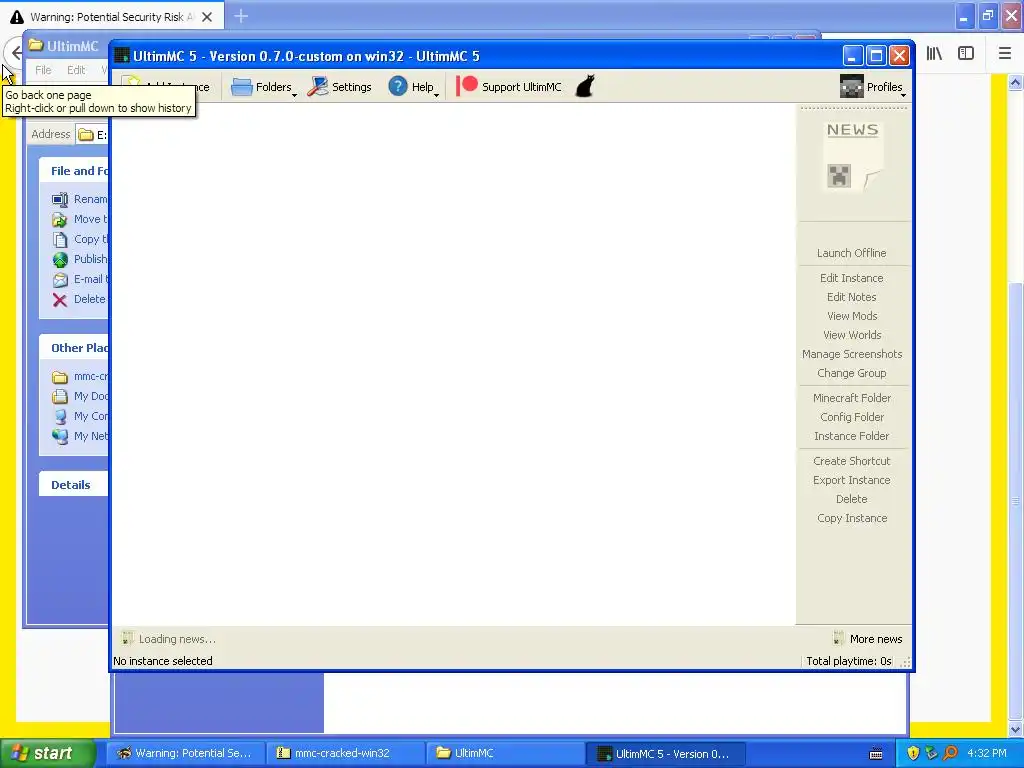Click Move task icon in Explorer panel

(x=60, y=219)
